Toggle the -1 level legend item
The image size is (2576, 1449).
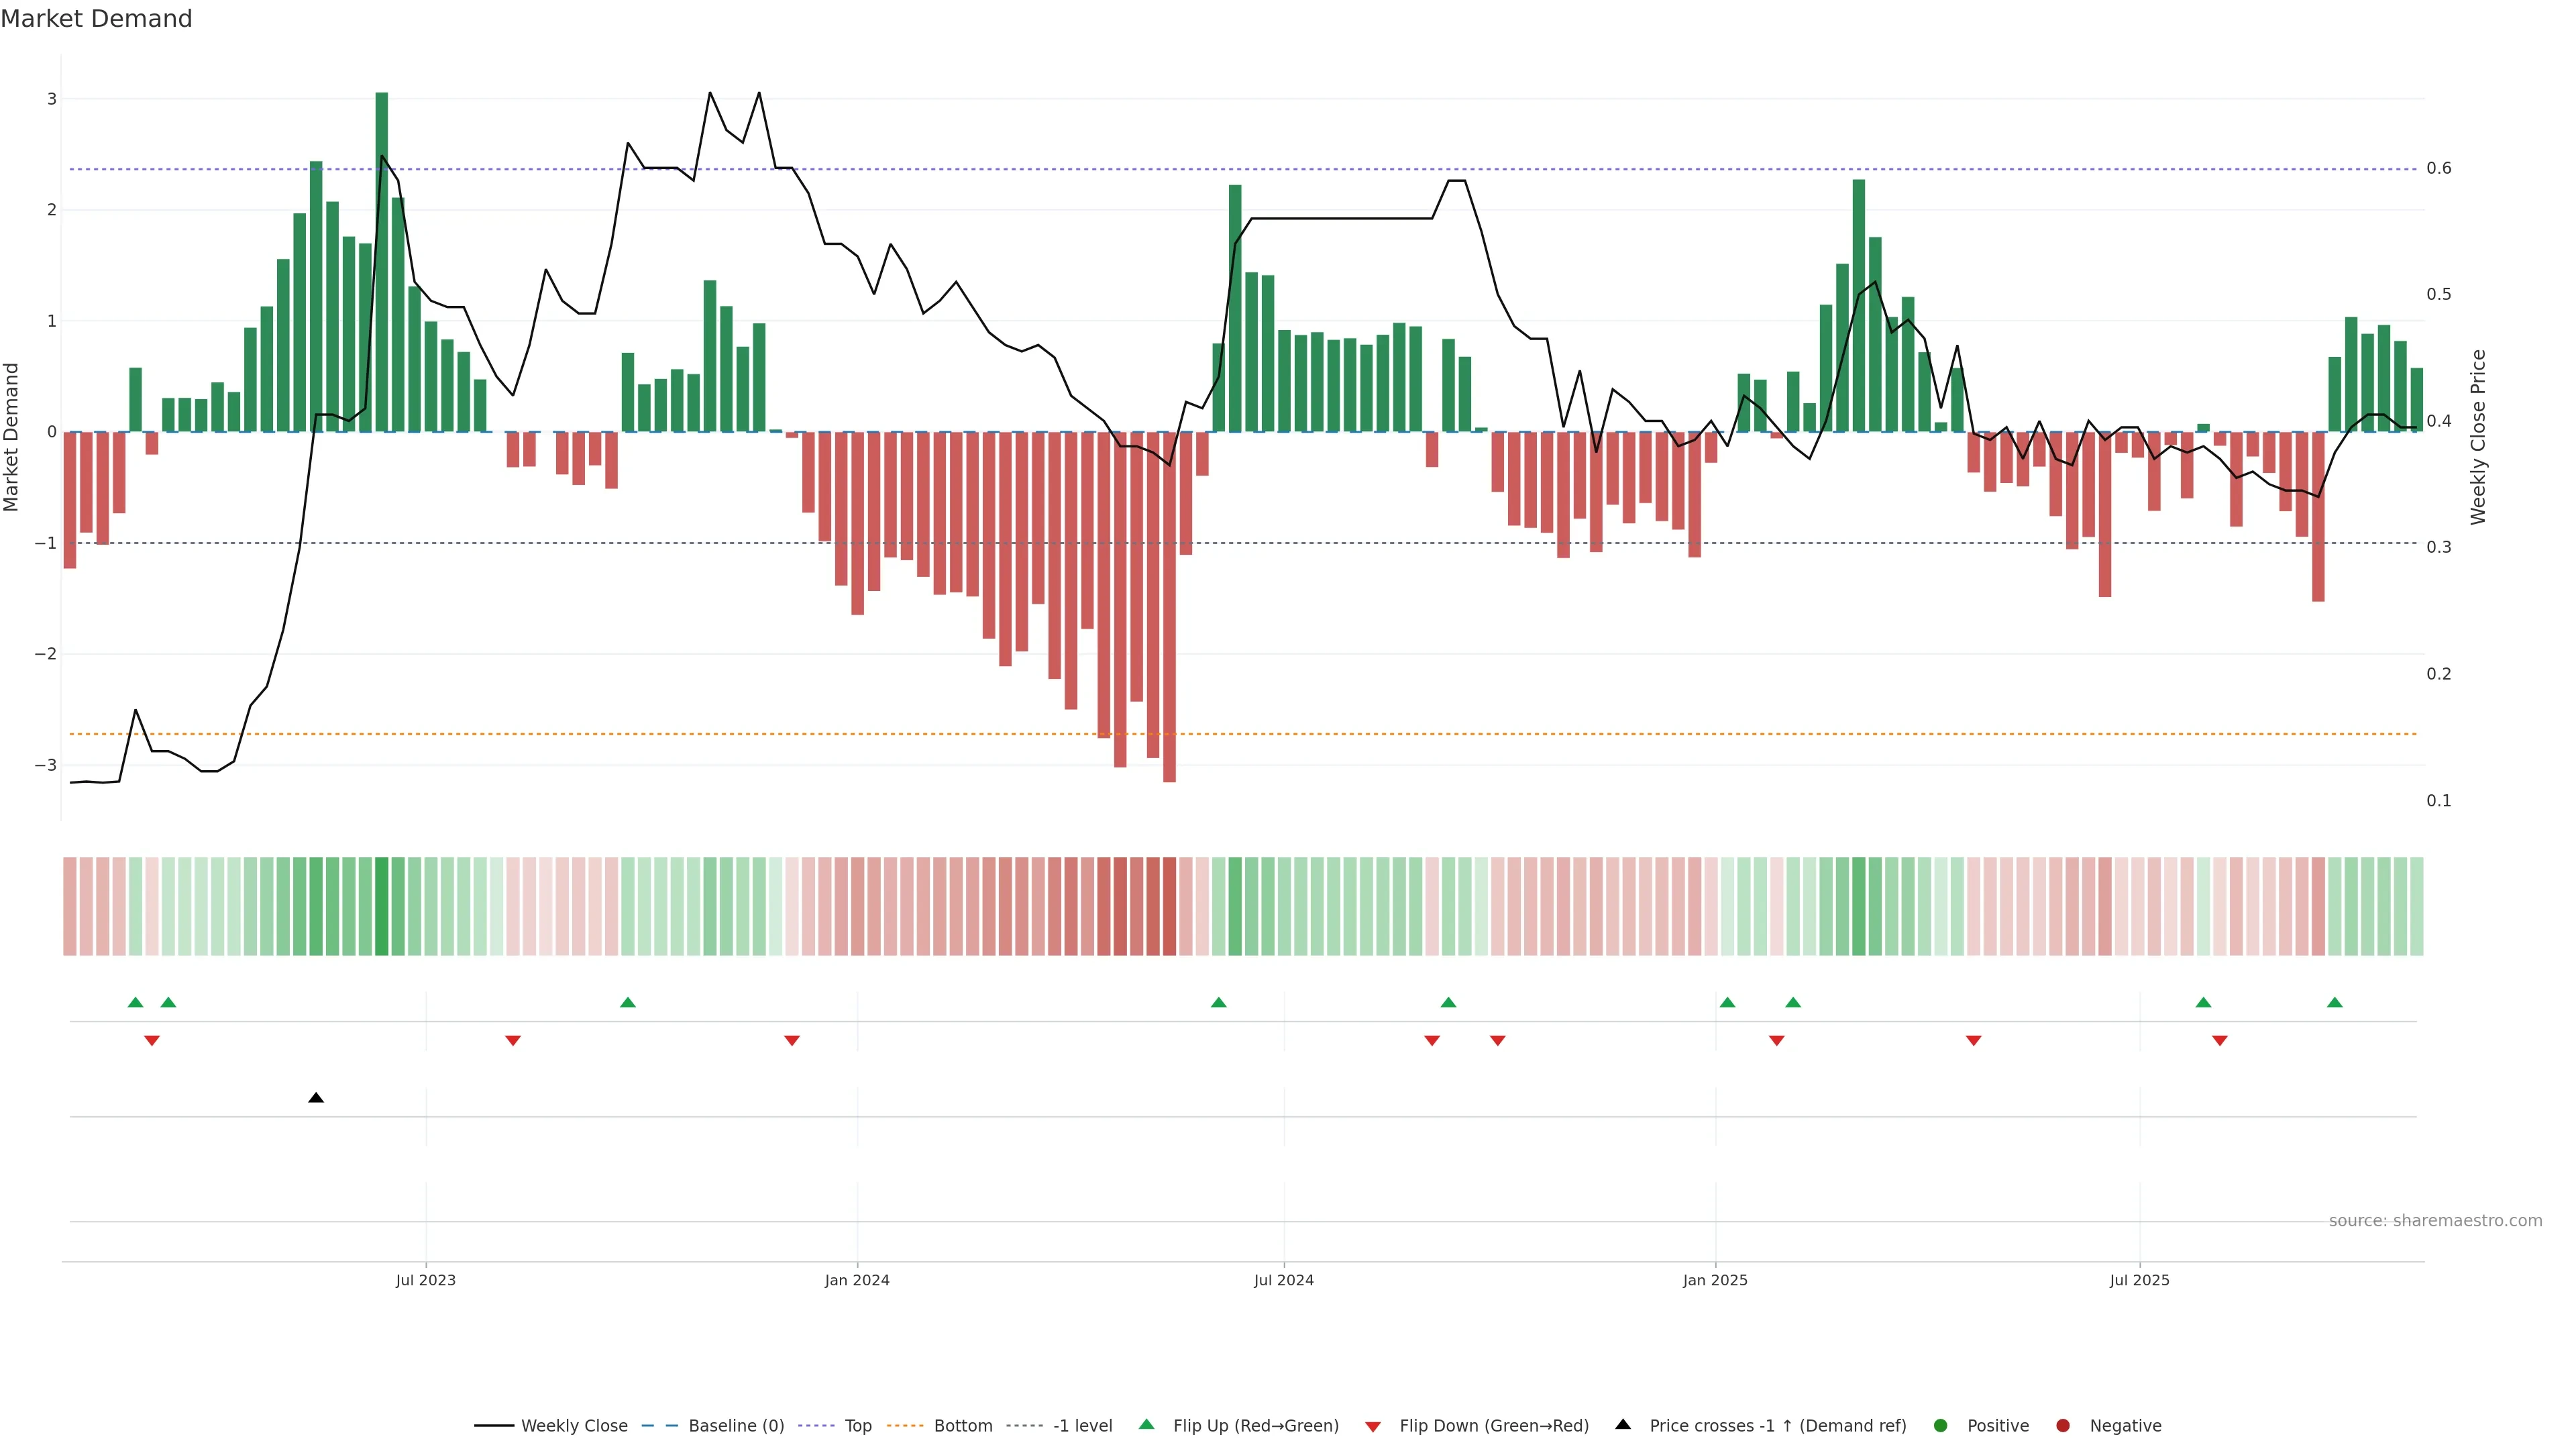tap(1082, 1426)
